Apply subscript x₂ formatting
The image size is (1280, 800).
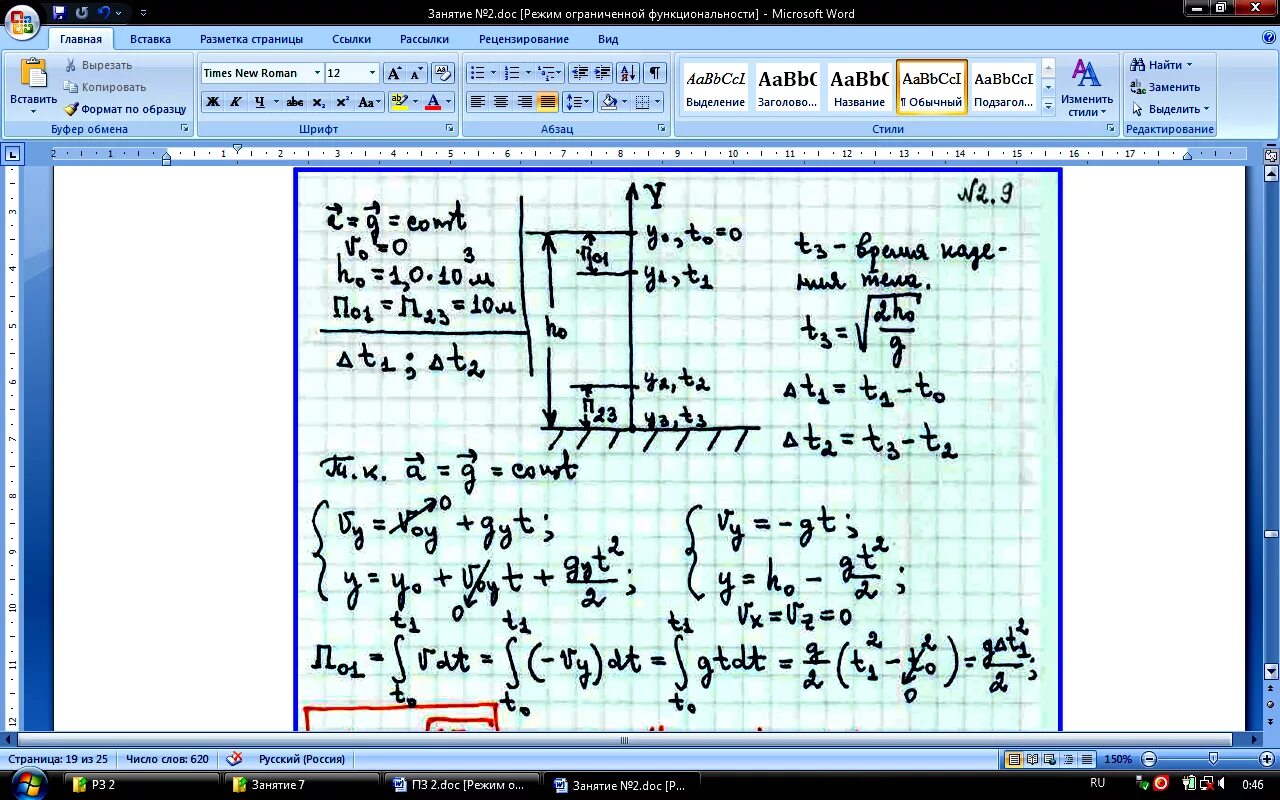[x=318, y=102]
